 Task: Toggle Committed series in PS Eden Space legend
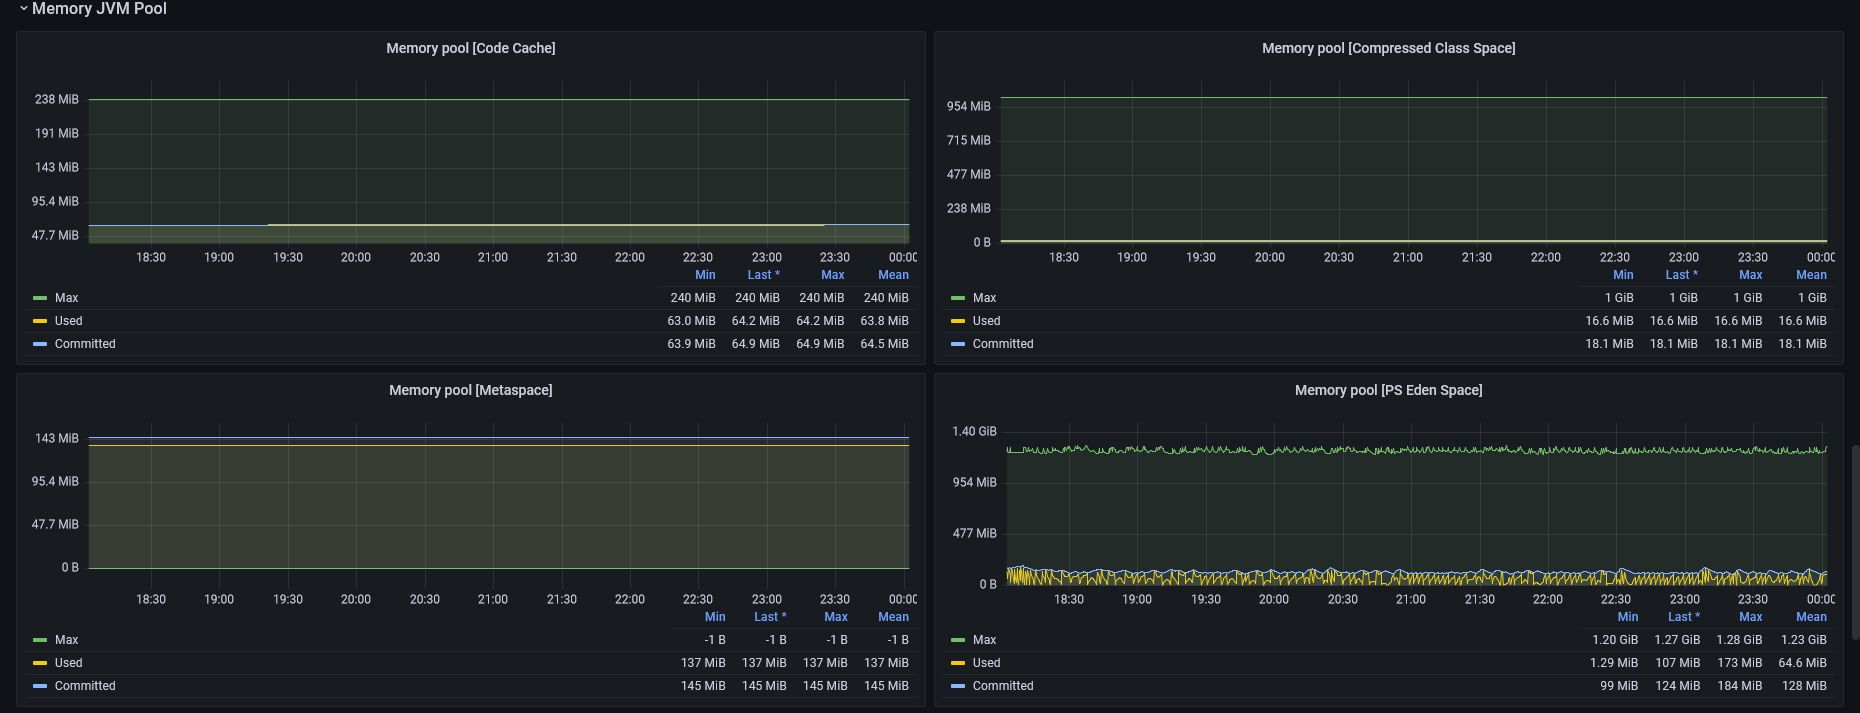click(x=1003, y=686)
